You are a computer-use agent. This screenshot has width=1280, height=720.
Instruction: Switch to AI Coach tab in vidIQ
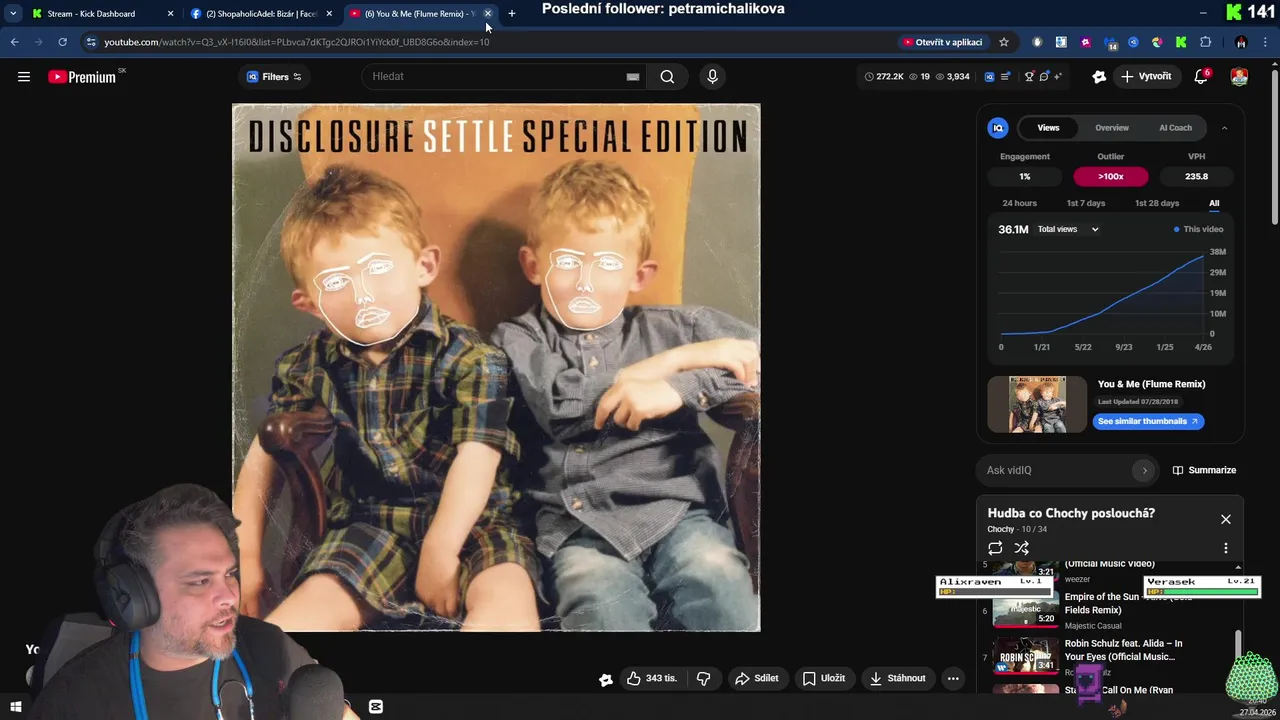(x=1175, y=128)
